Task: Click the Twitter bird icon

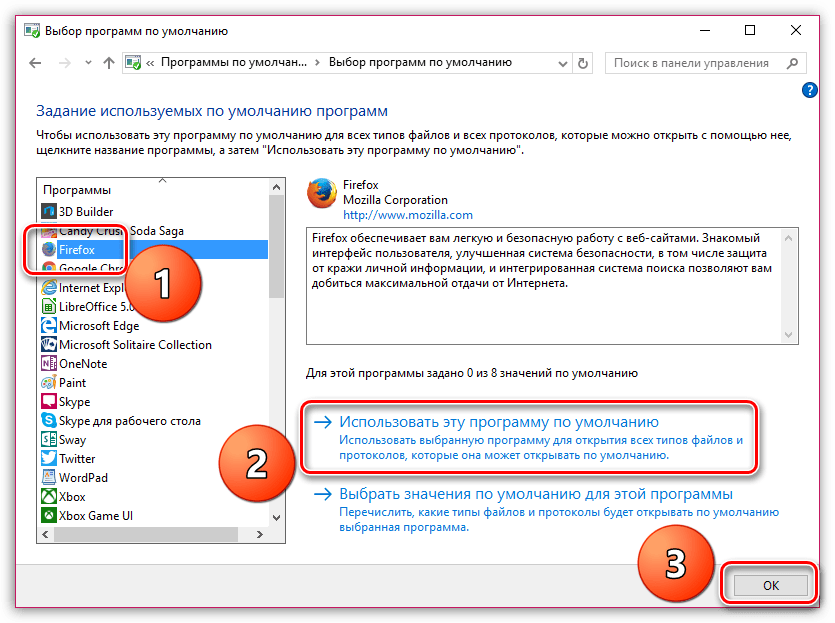Action: pyautogui.click(x=49, y=458)
